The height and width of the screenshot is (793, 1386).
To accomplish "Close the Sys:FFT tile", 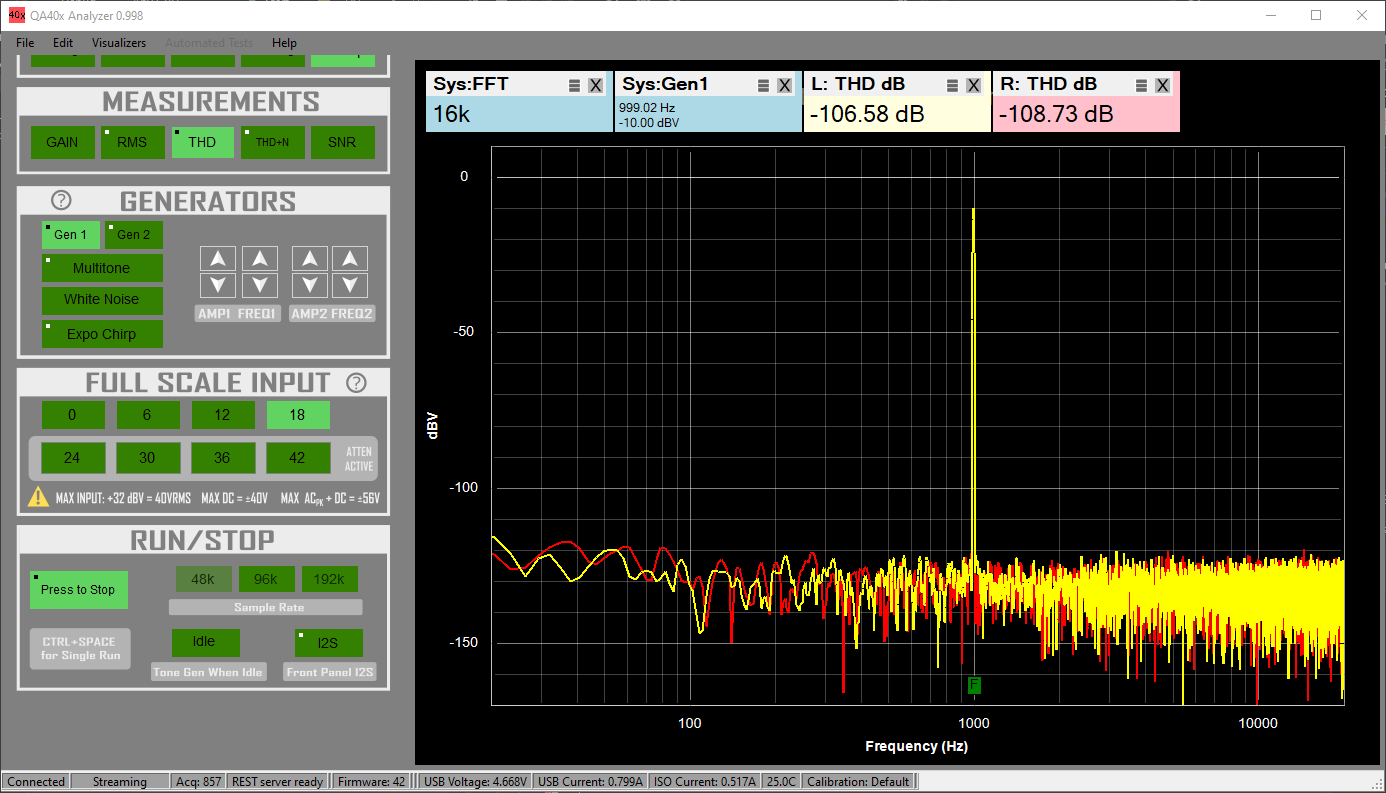I will (595, 86).
